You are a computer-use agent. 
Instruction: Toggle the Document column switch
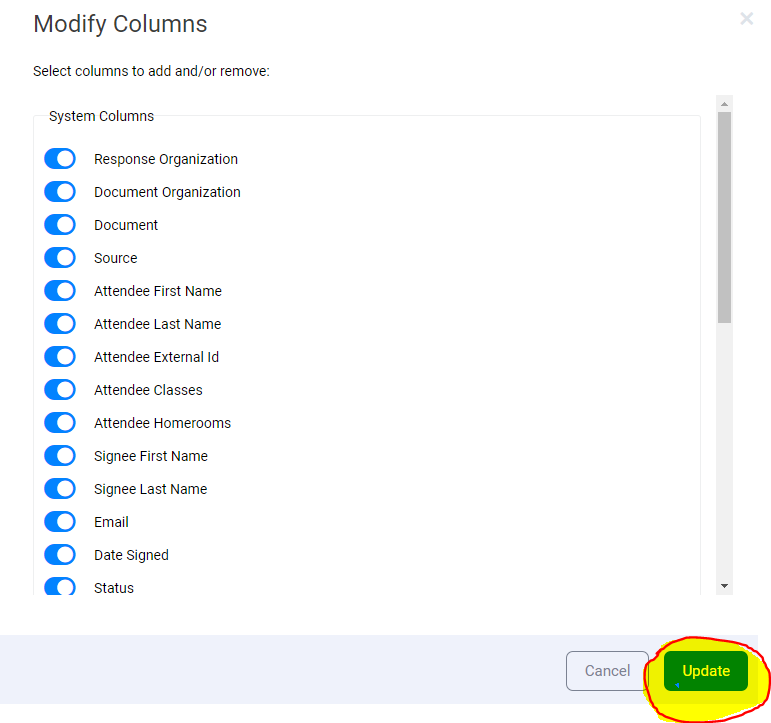click(60, 225)
